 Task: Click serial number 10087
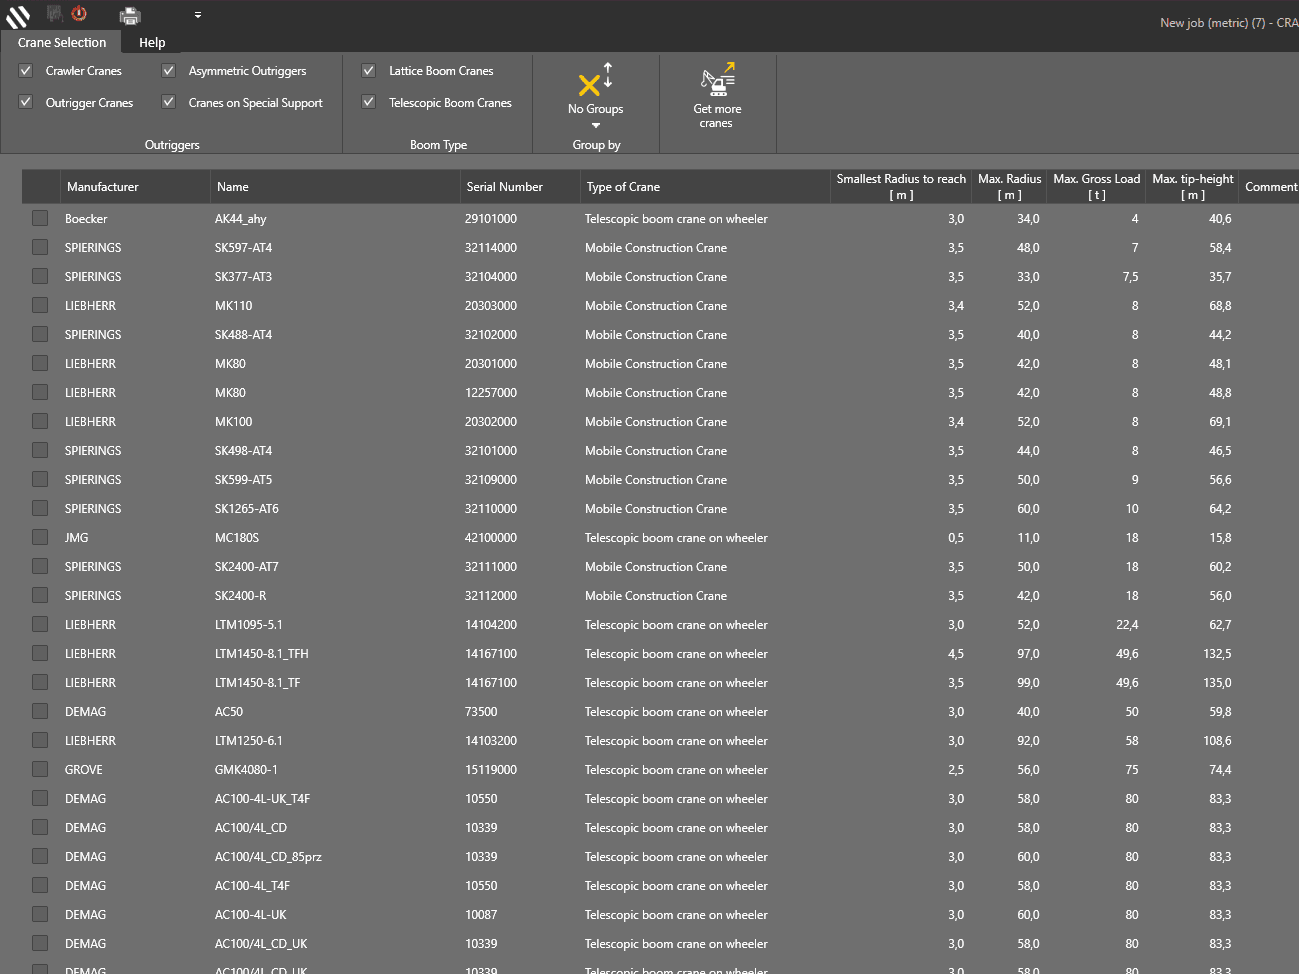pyautogui.click(x=481, y=915)
